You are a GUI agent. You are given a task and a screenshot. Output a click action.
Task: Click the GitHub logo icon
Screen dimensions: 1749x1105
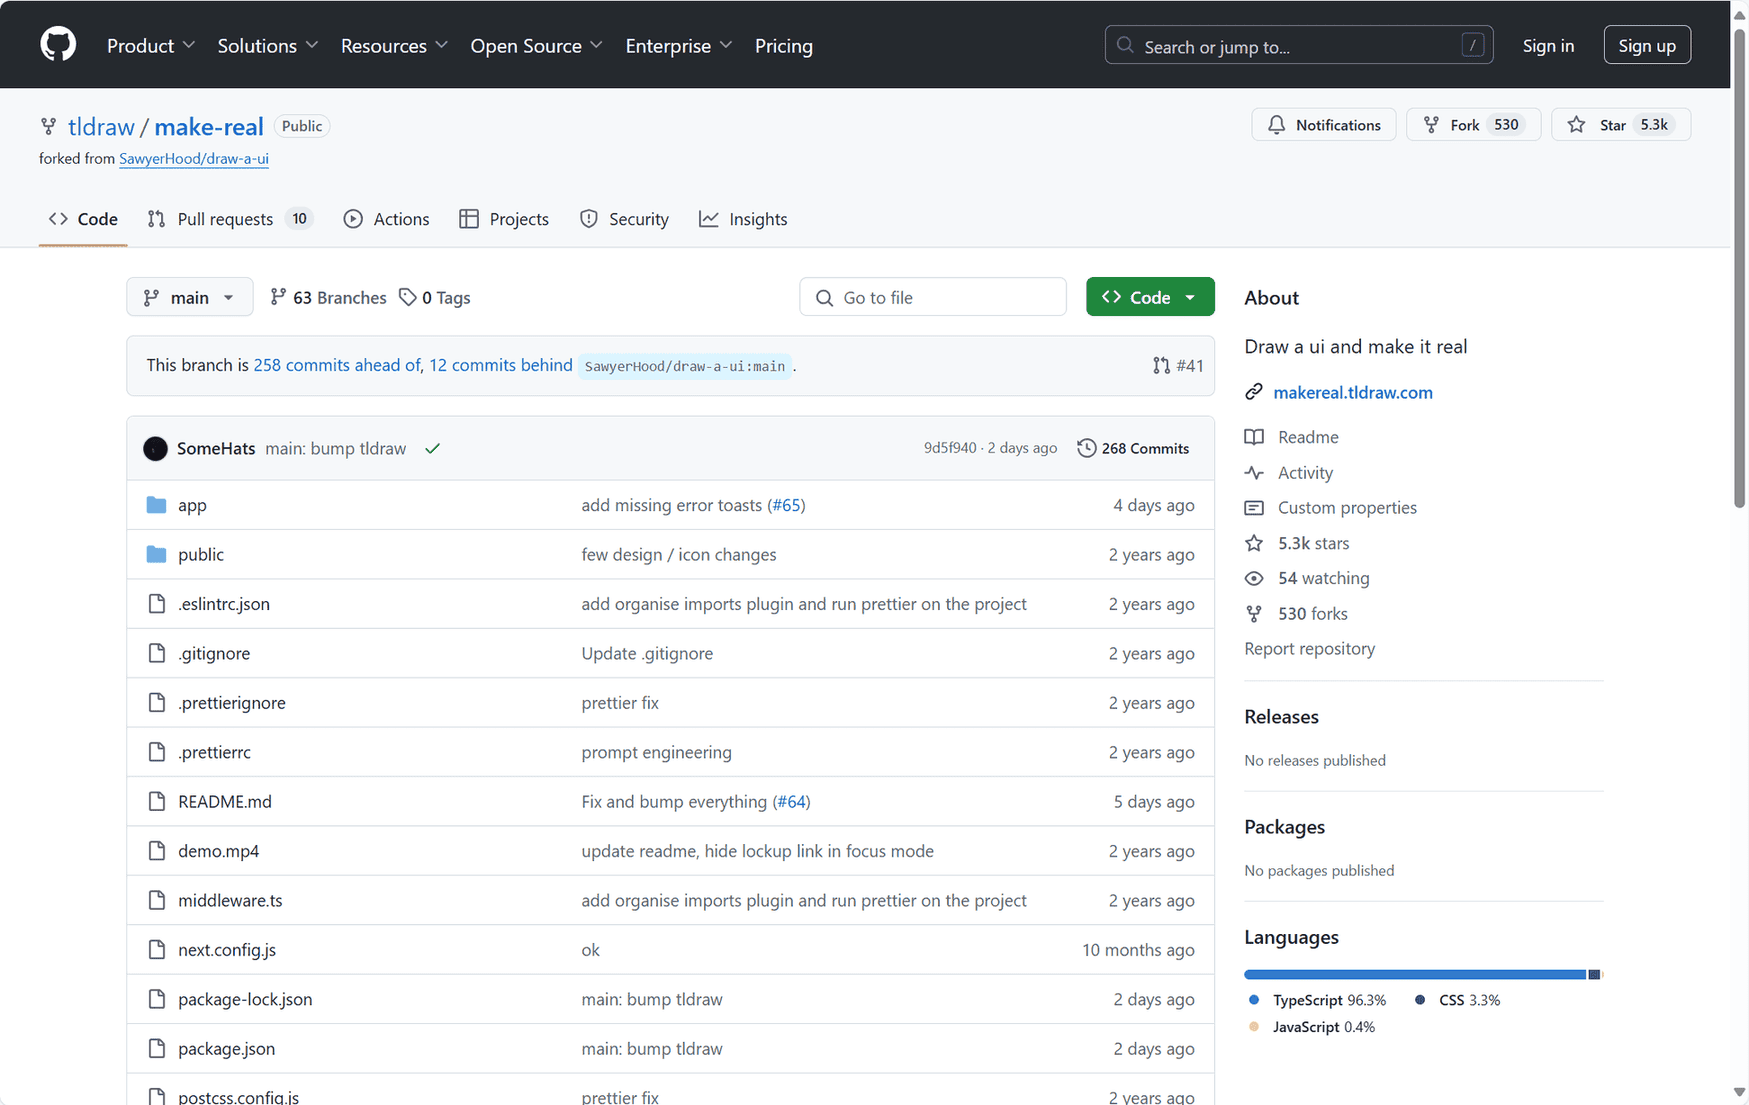coord(58,45)
